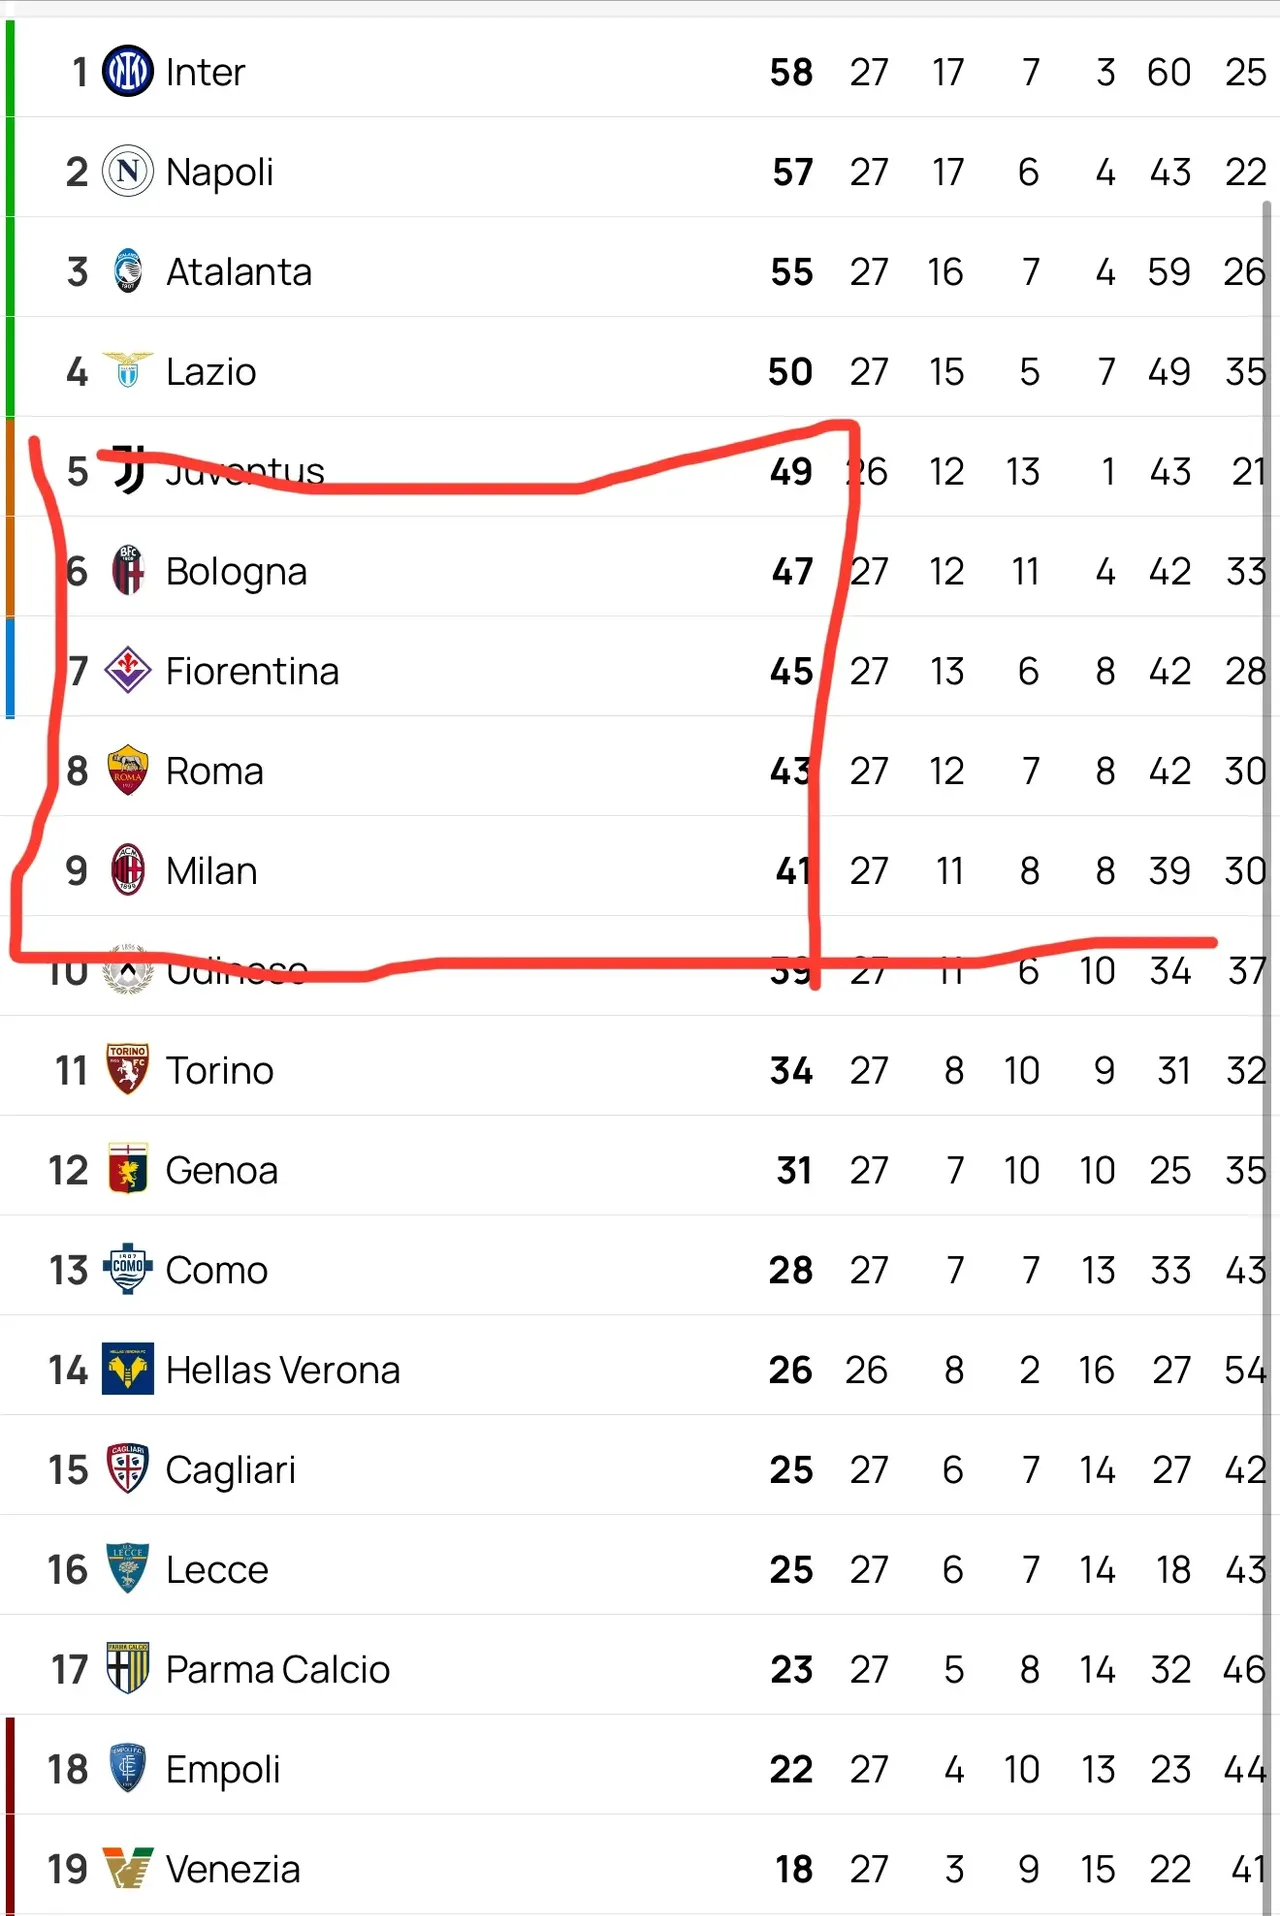Open the Lecce team name link

(217, 1570)
